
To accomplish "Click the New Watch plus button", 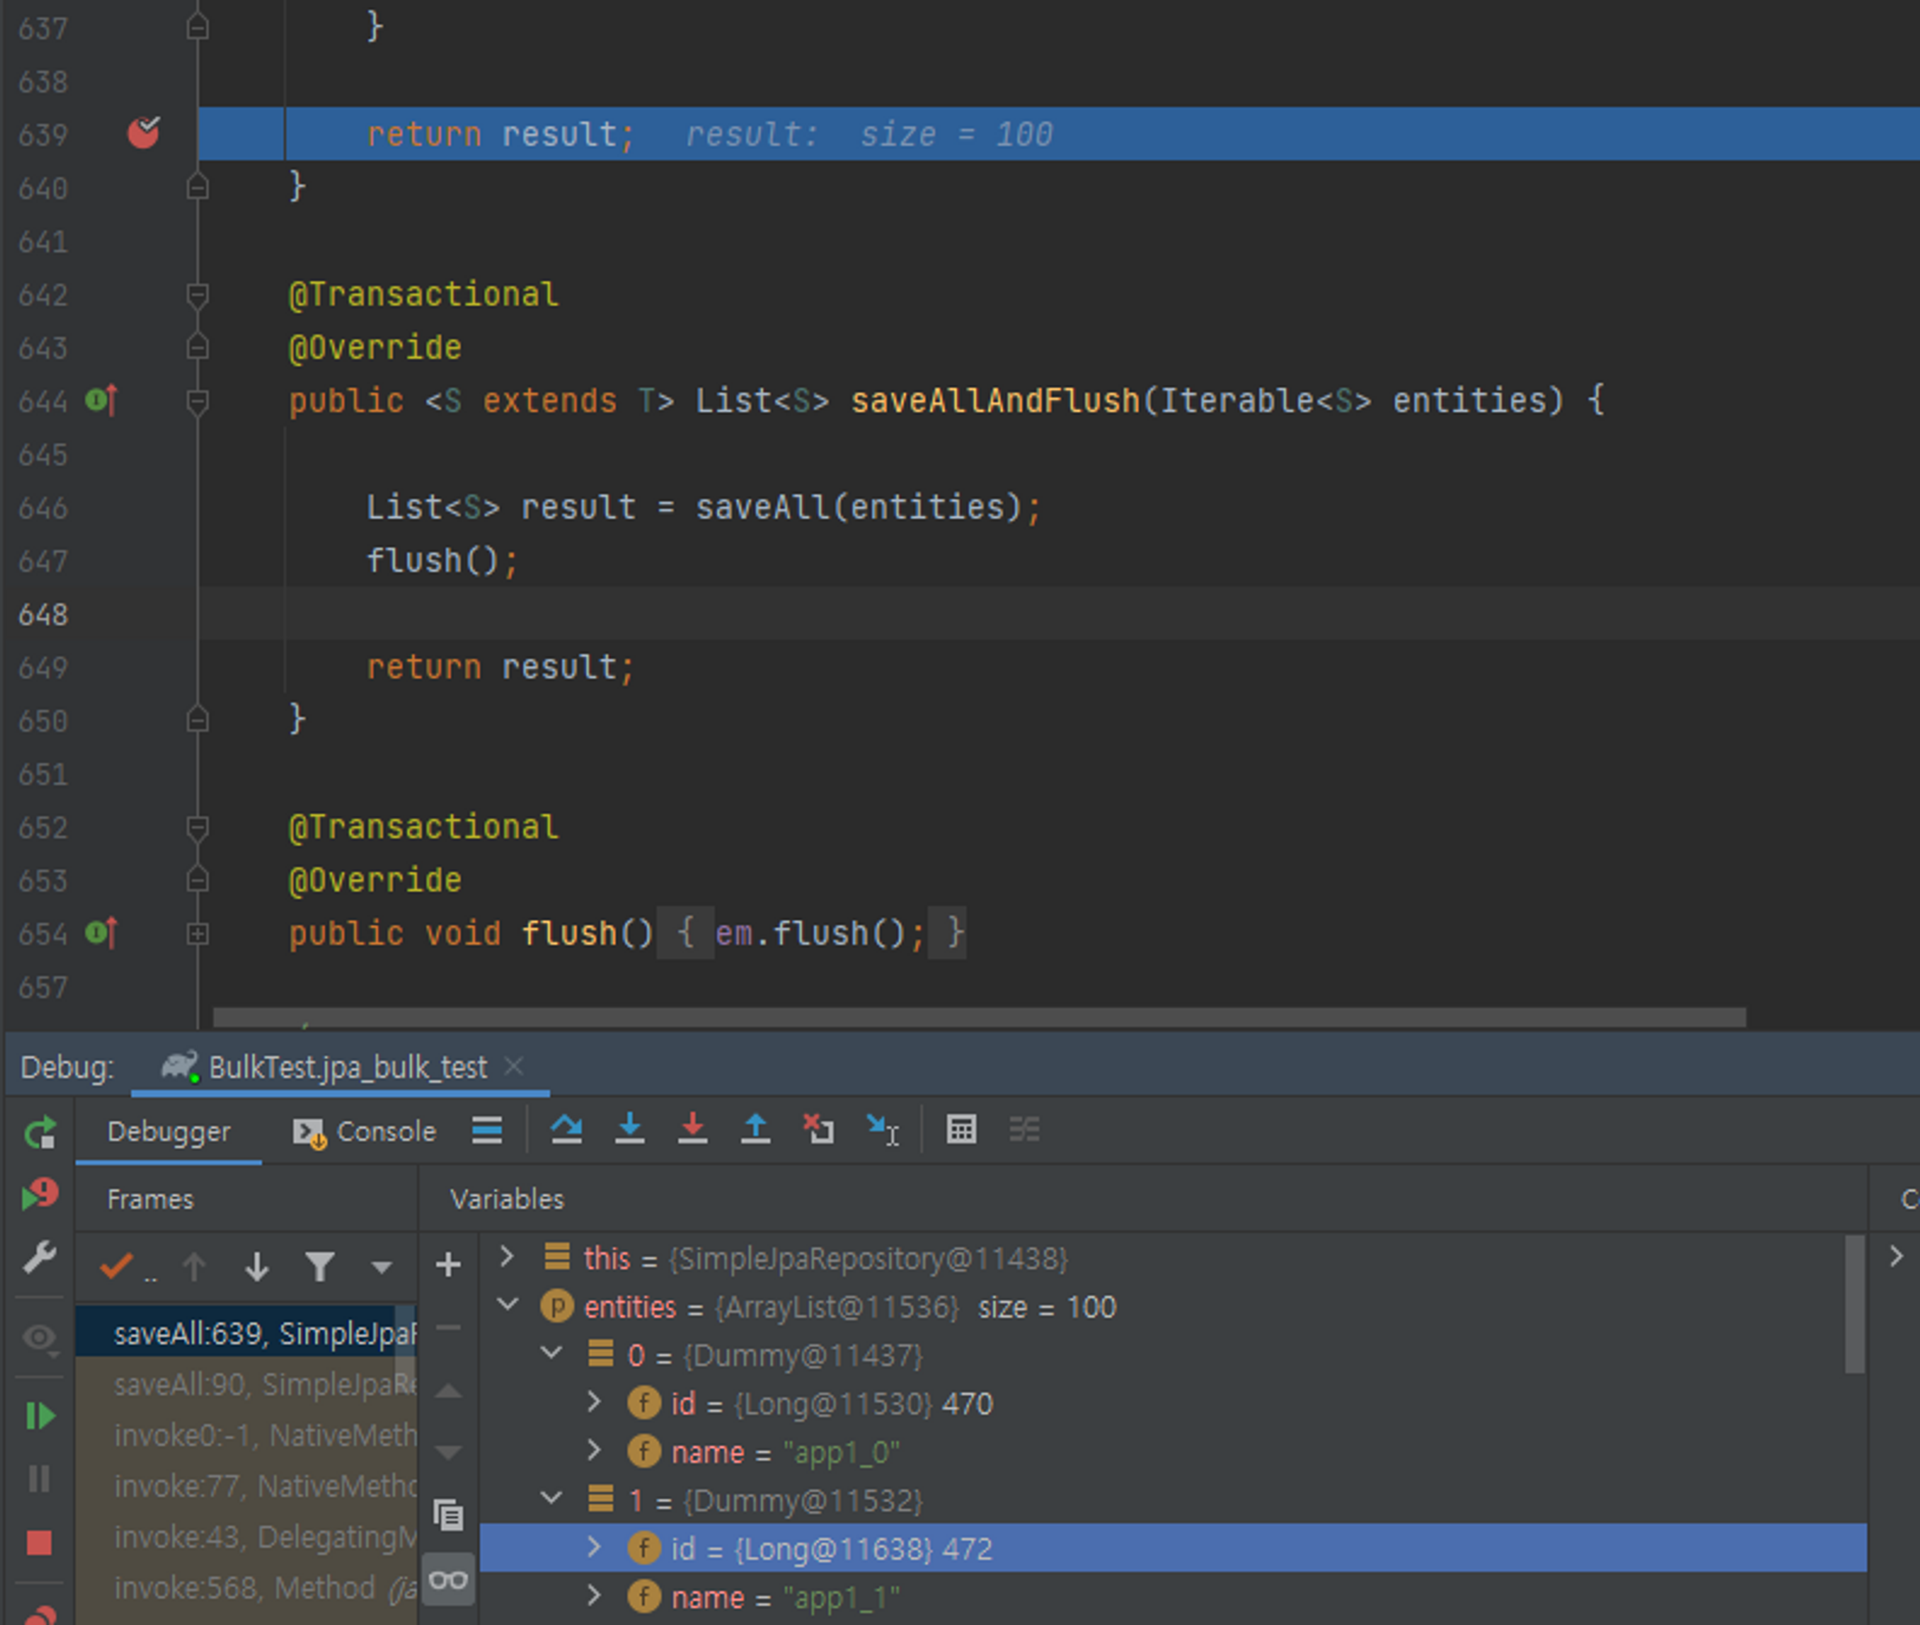I will pyautogui.click(x=448, y=1265).
